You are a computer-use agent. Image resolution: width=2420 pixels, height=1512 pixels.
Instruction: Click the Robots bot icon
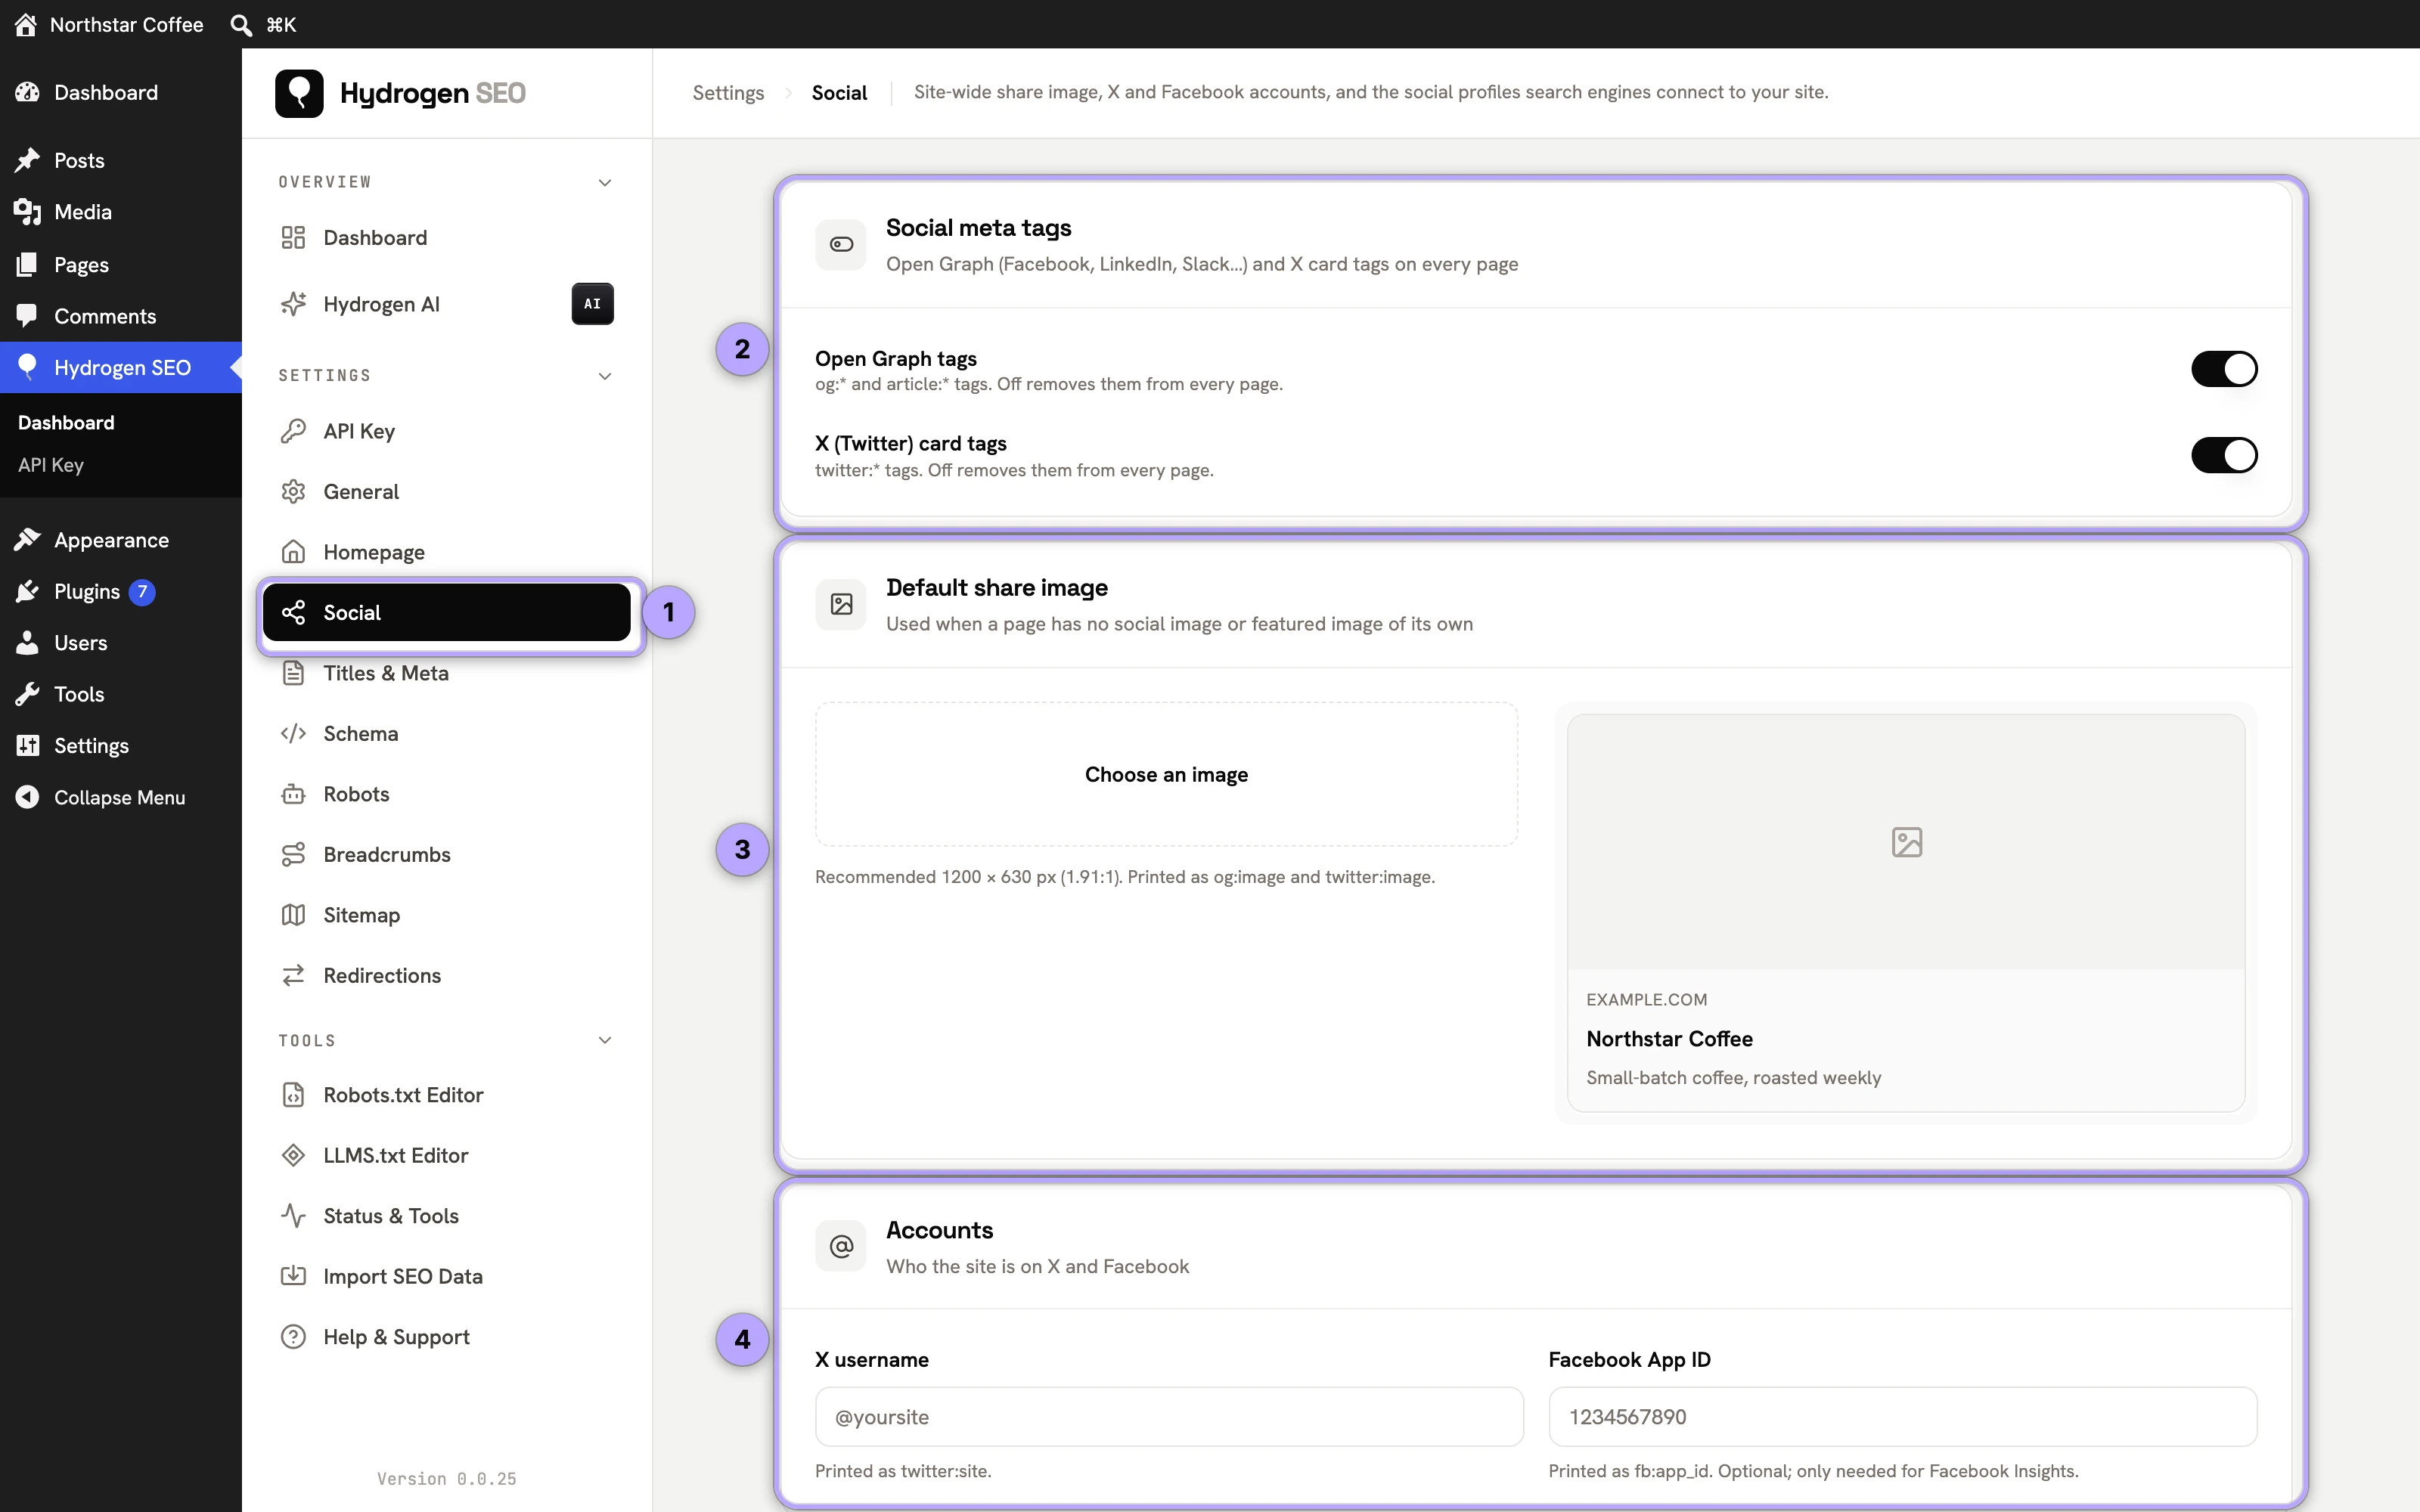(293, 794)
